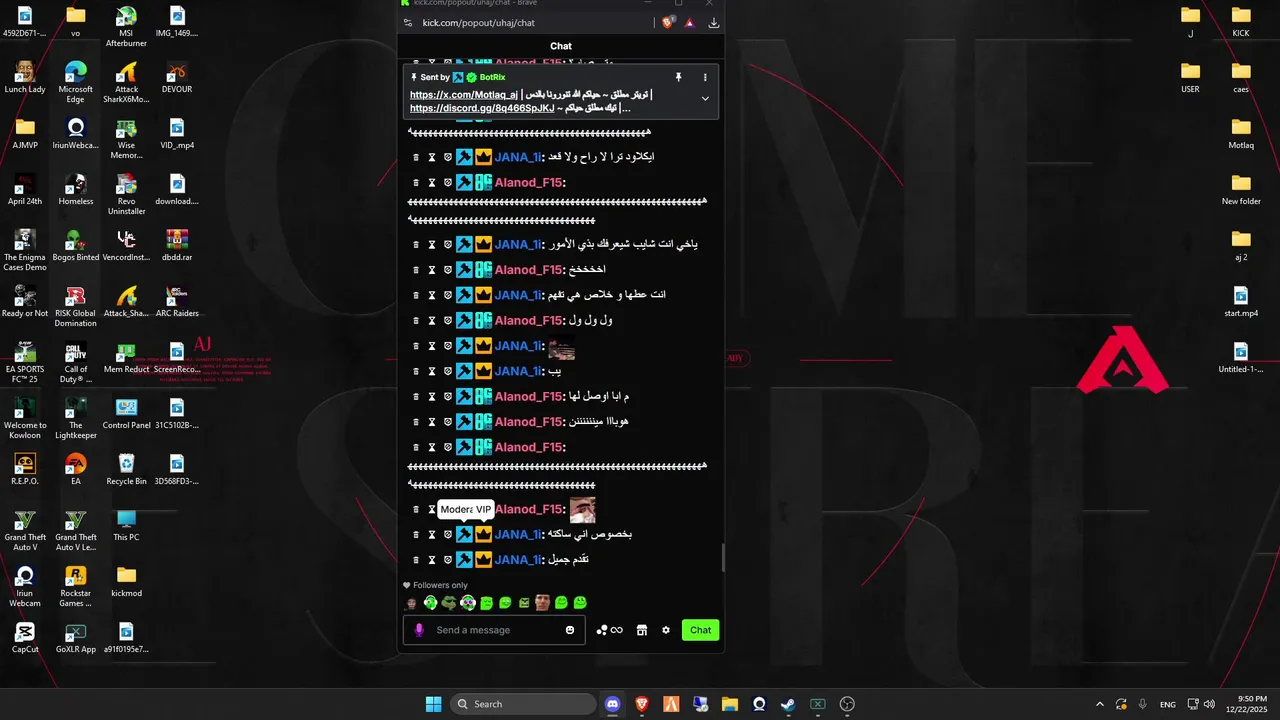Click chat window scrollbar thumb
1280x720 pixels.
click(723, 557)
